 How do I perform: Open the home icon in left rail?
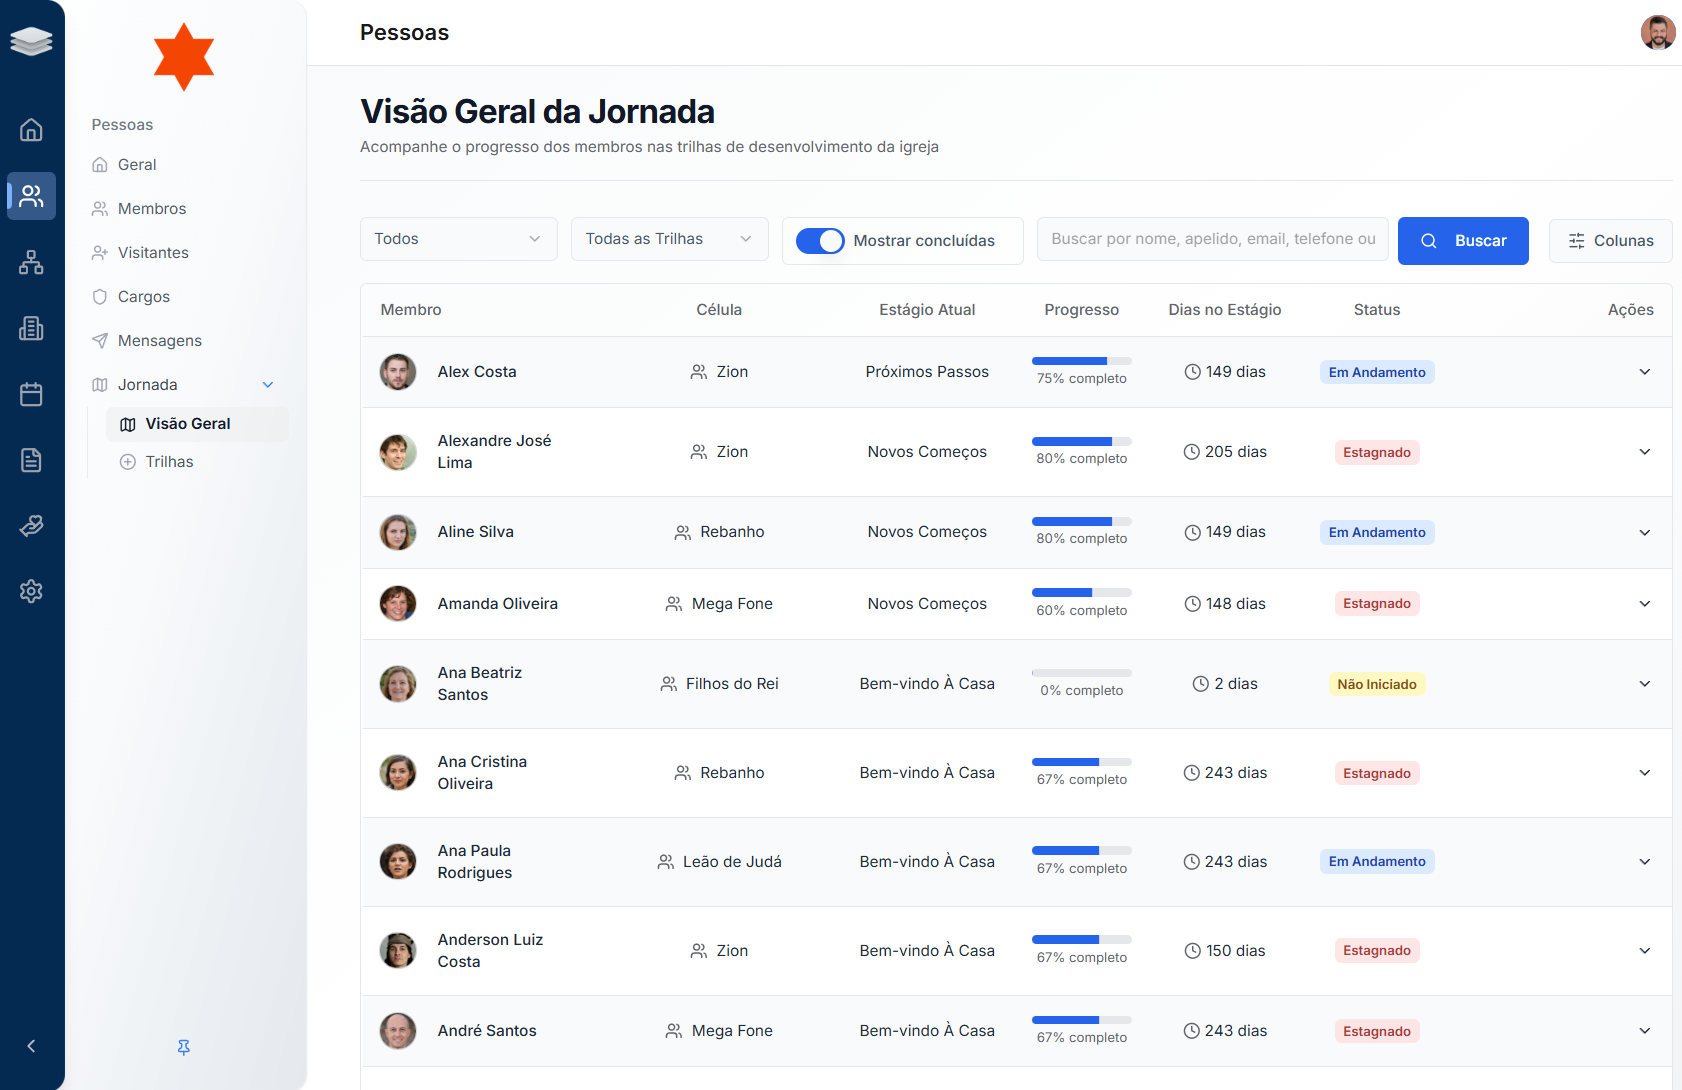31,130
